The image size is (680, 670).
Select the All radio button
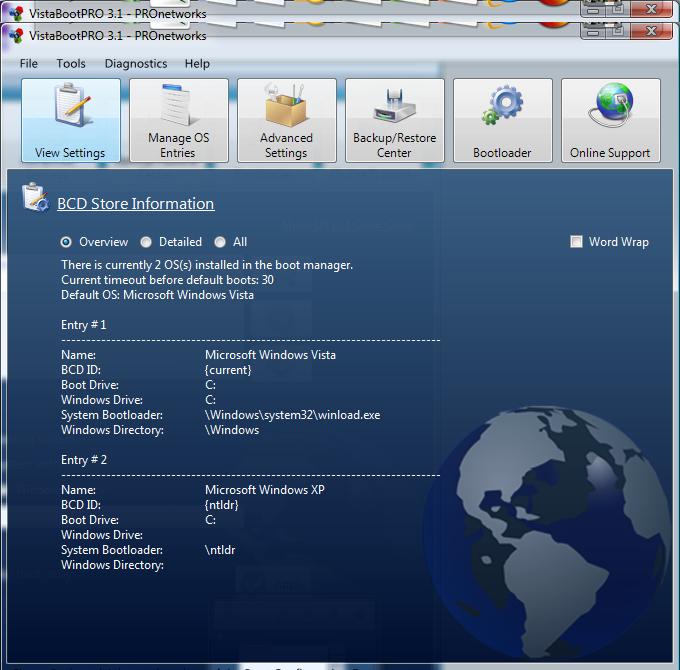[x=220, y=242]
